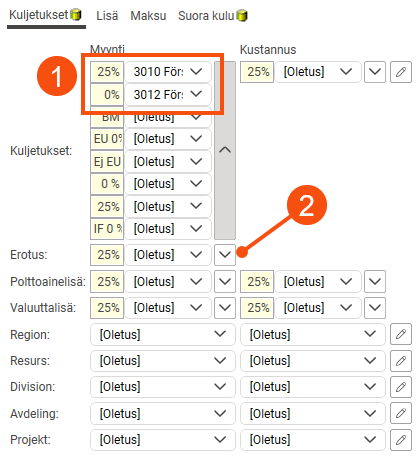Expand Polttoainelisä Myynti rows chevron
The height and width of the screenshot is (457, 417).
tap(225, 282)
